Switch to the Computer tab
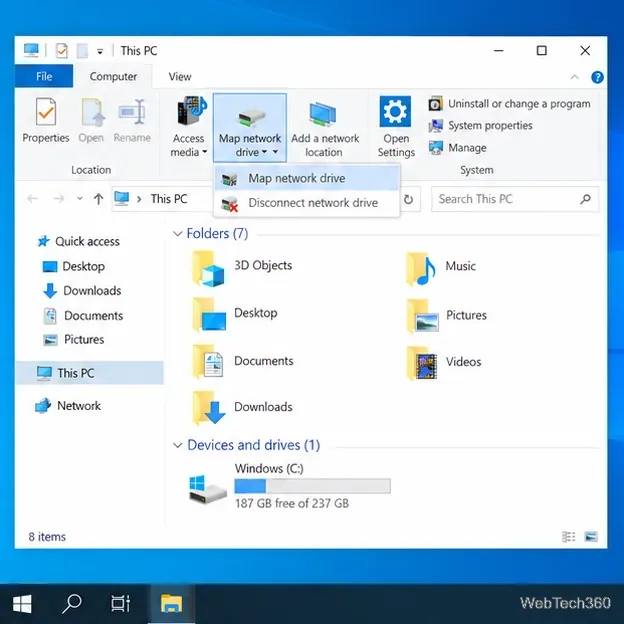The height and width of the screenshot is (624, 624). (x=113, y=76)
